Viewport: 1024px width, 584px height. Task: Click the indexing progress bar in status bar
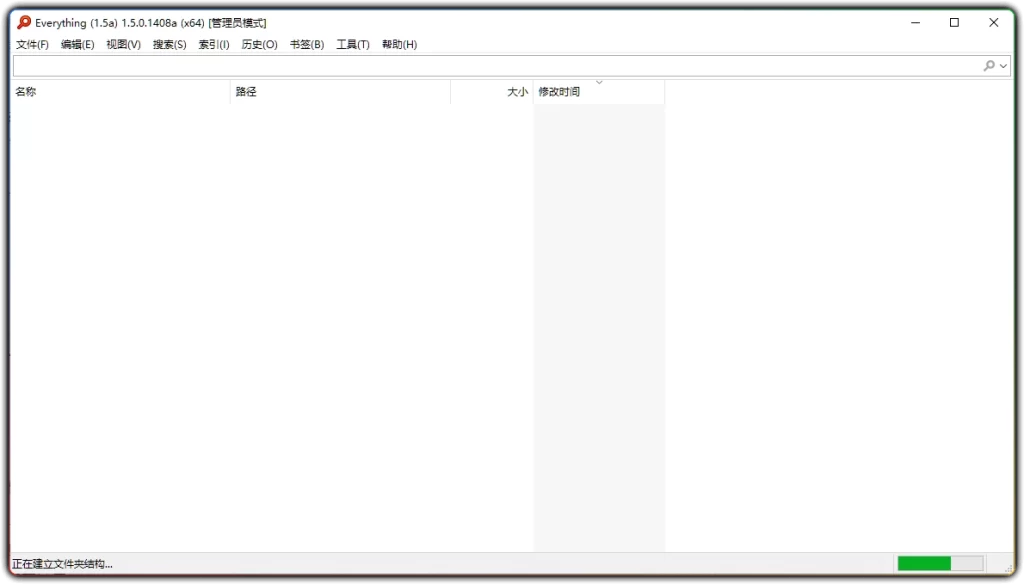coord(940,564)
